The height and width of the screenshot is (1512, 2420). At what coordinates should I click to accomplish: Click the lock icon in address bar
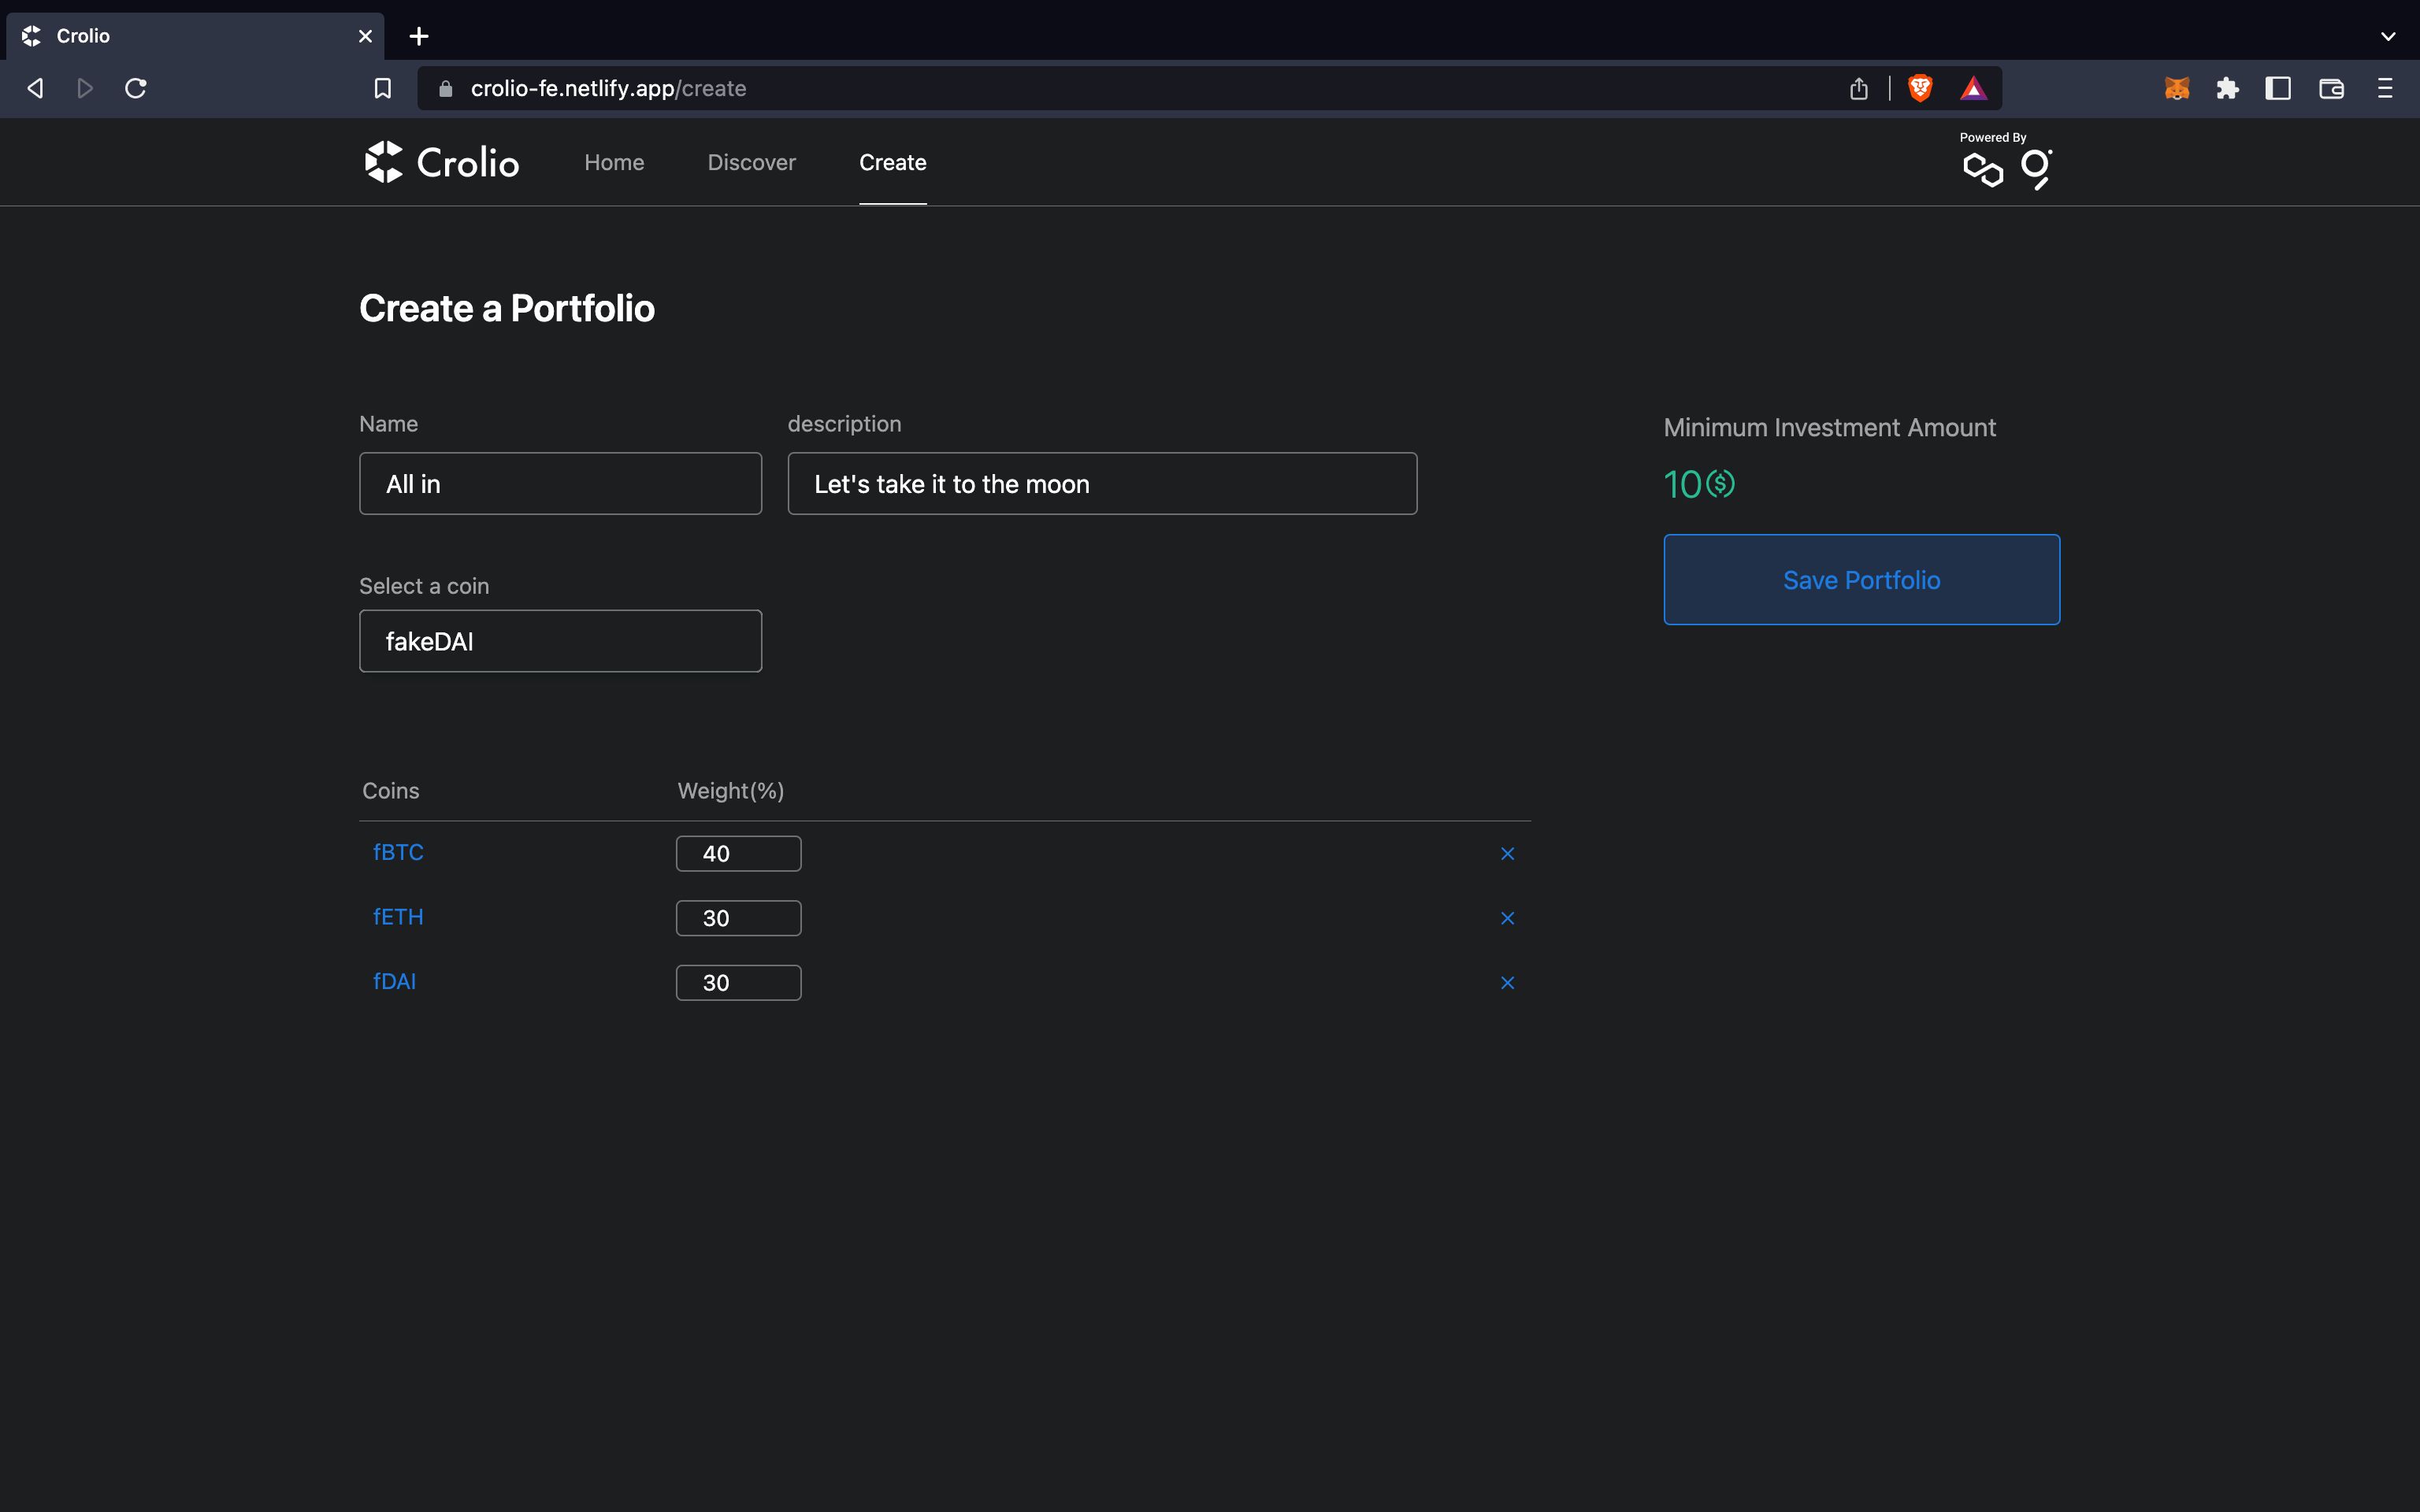(x=446, y=89)
